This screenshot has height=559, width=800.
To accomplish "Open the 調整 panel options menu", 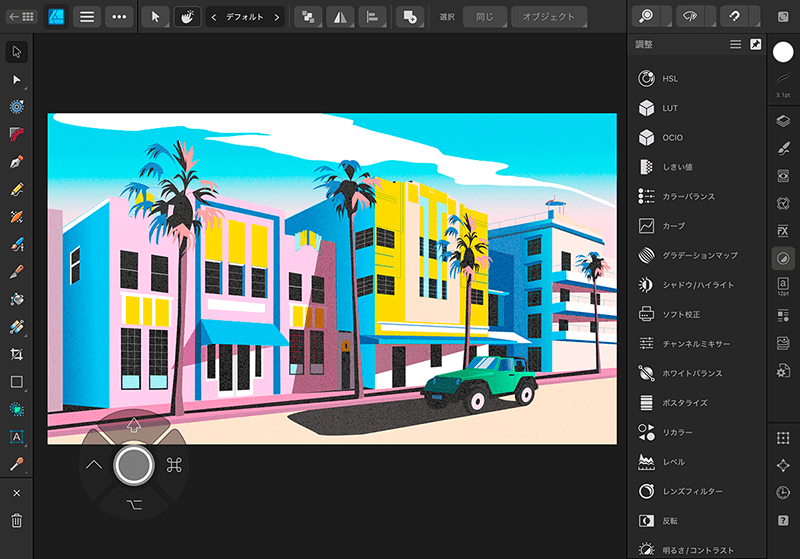I will click(735, 45).
